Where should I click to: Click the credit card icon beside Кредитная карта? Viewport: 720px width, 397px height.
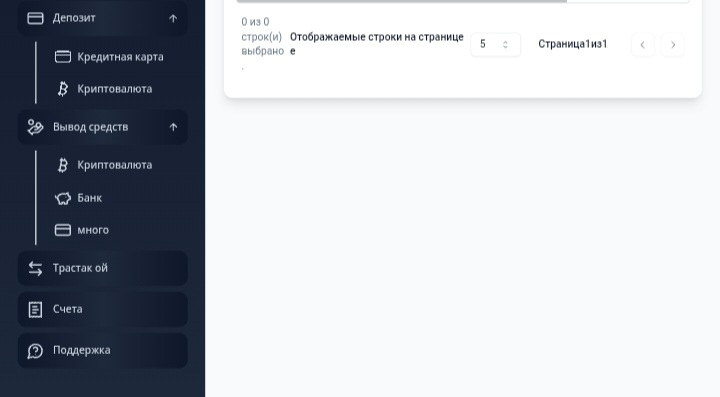(63, 57)
